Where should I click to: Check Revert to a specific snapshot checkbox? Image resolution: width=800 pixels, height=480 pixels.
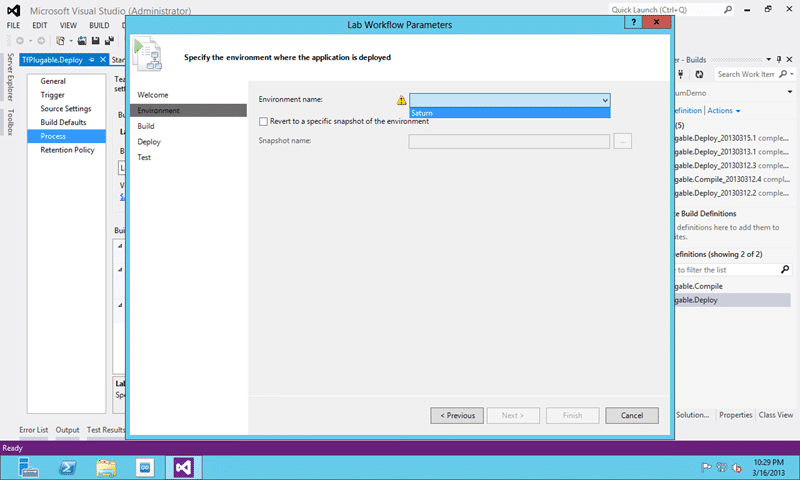tap(263, 121)
